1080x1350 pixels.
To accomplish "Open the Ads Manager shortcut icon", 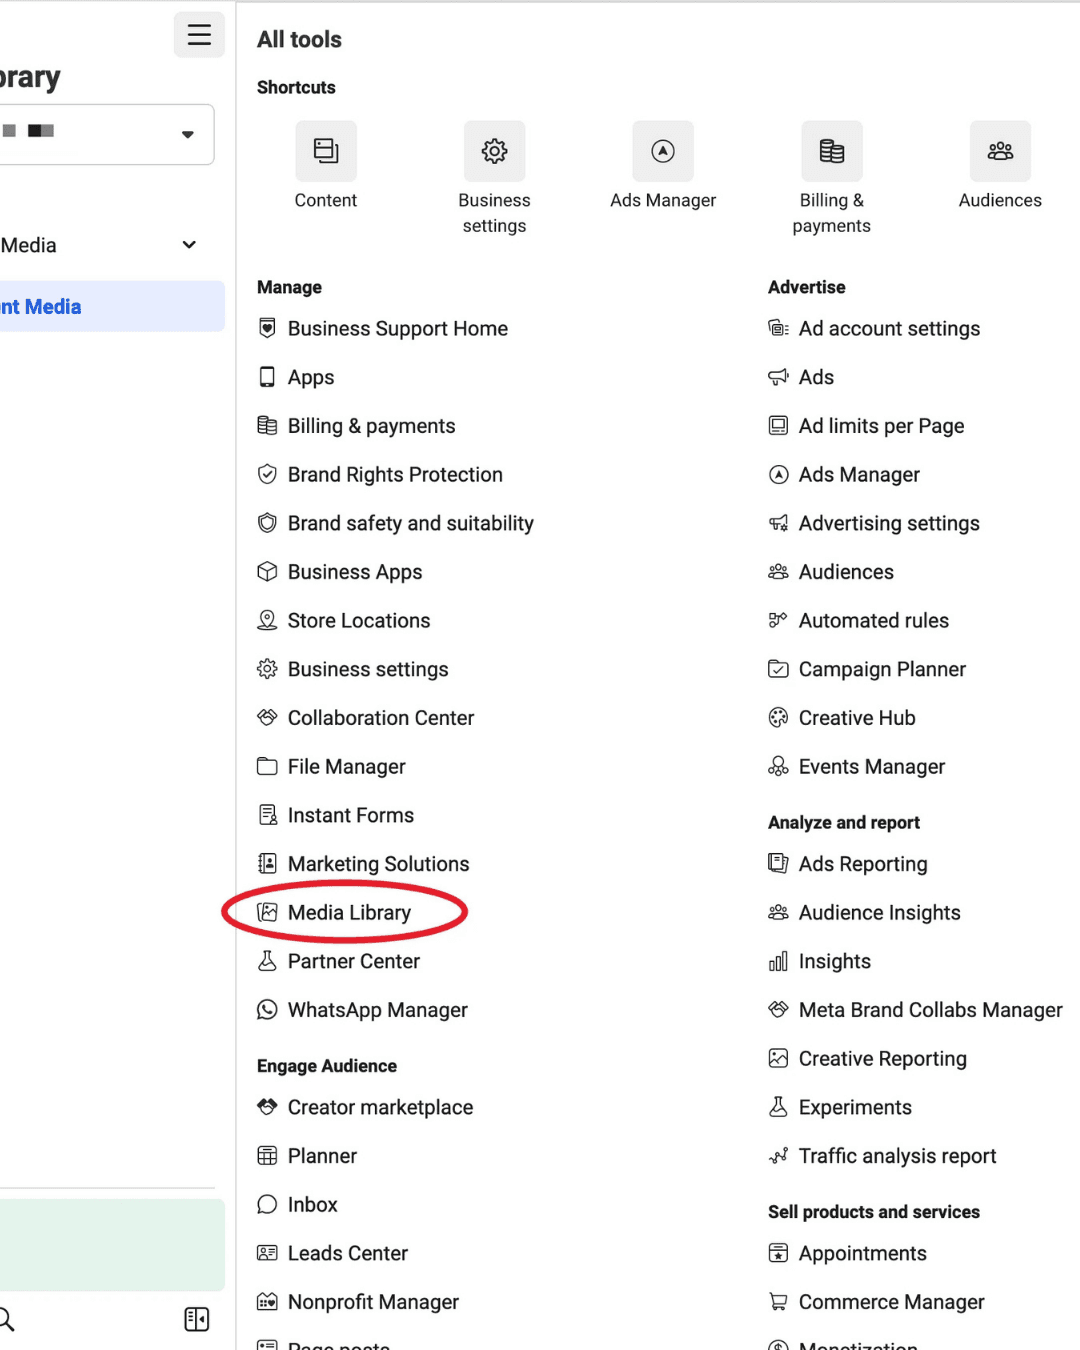I will 663,151.
